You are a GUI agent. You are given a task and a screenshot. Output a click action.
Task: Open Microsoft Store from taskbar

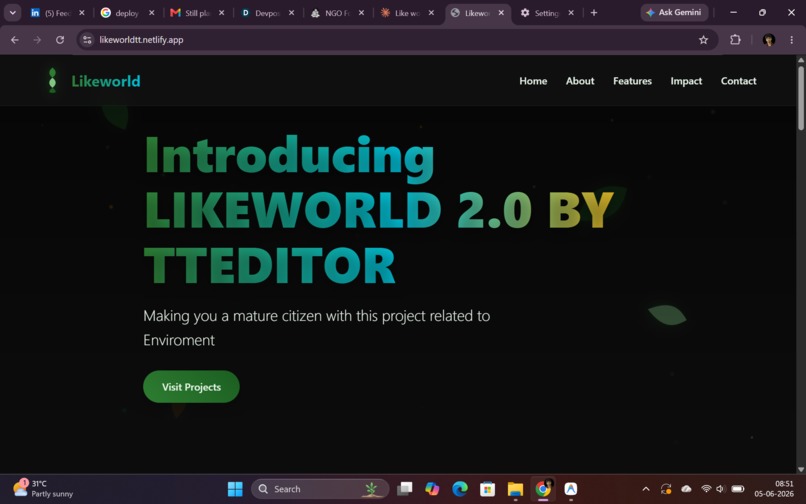(x=487, y=489)
